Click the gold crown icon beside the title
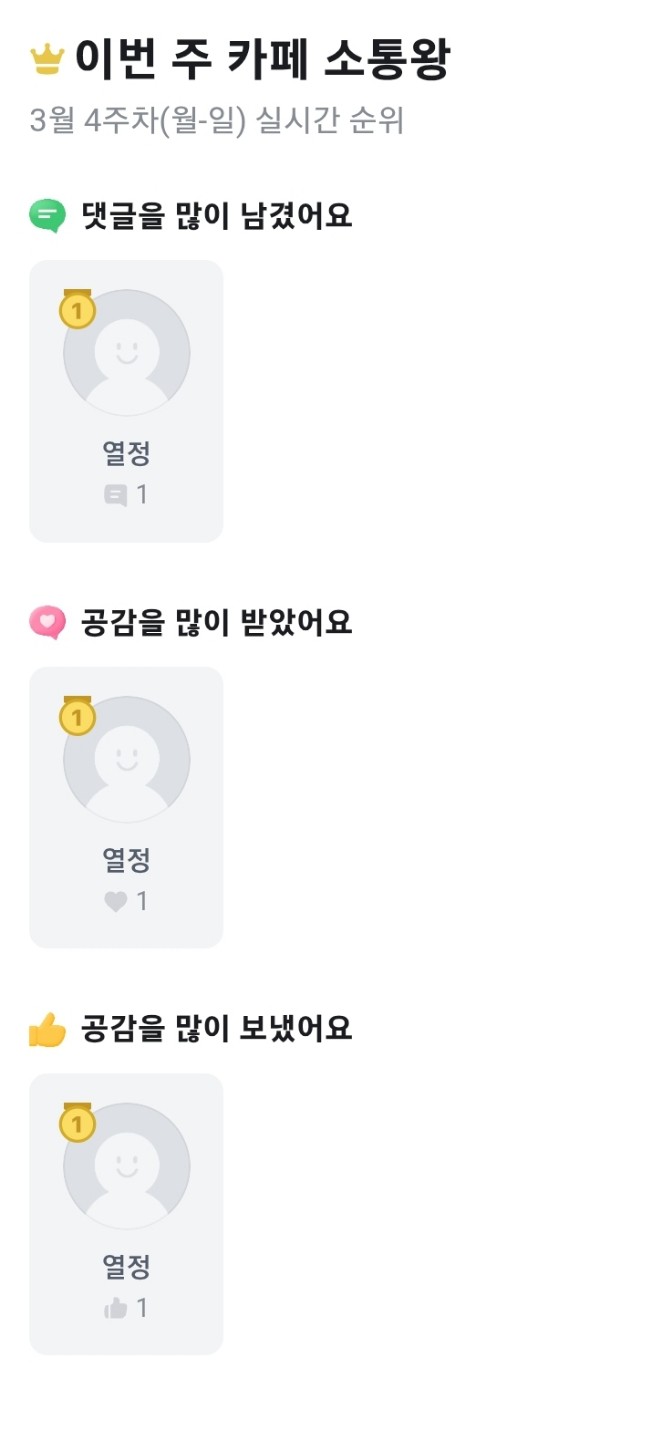 click(47, 60)
